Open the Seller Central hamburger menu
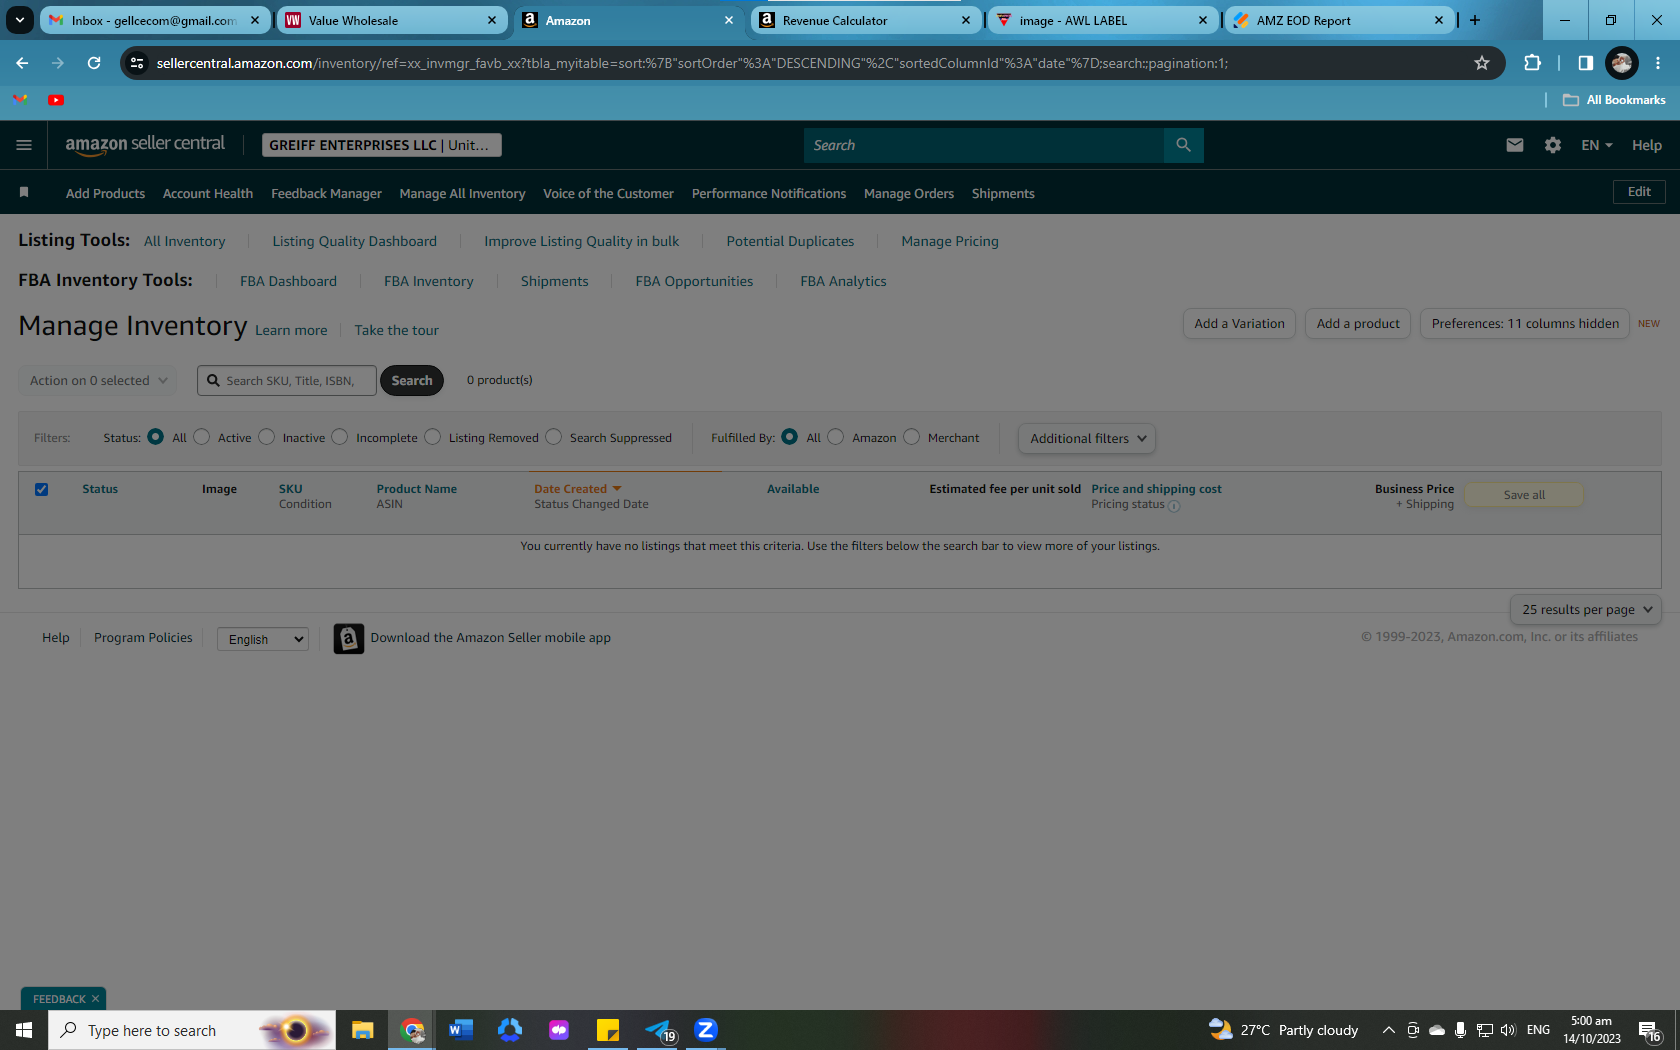The height and width of the screenshot is (1050, 1680). (24, 145)
